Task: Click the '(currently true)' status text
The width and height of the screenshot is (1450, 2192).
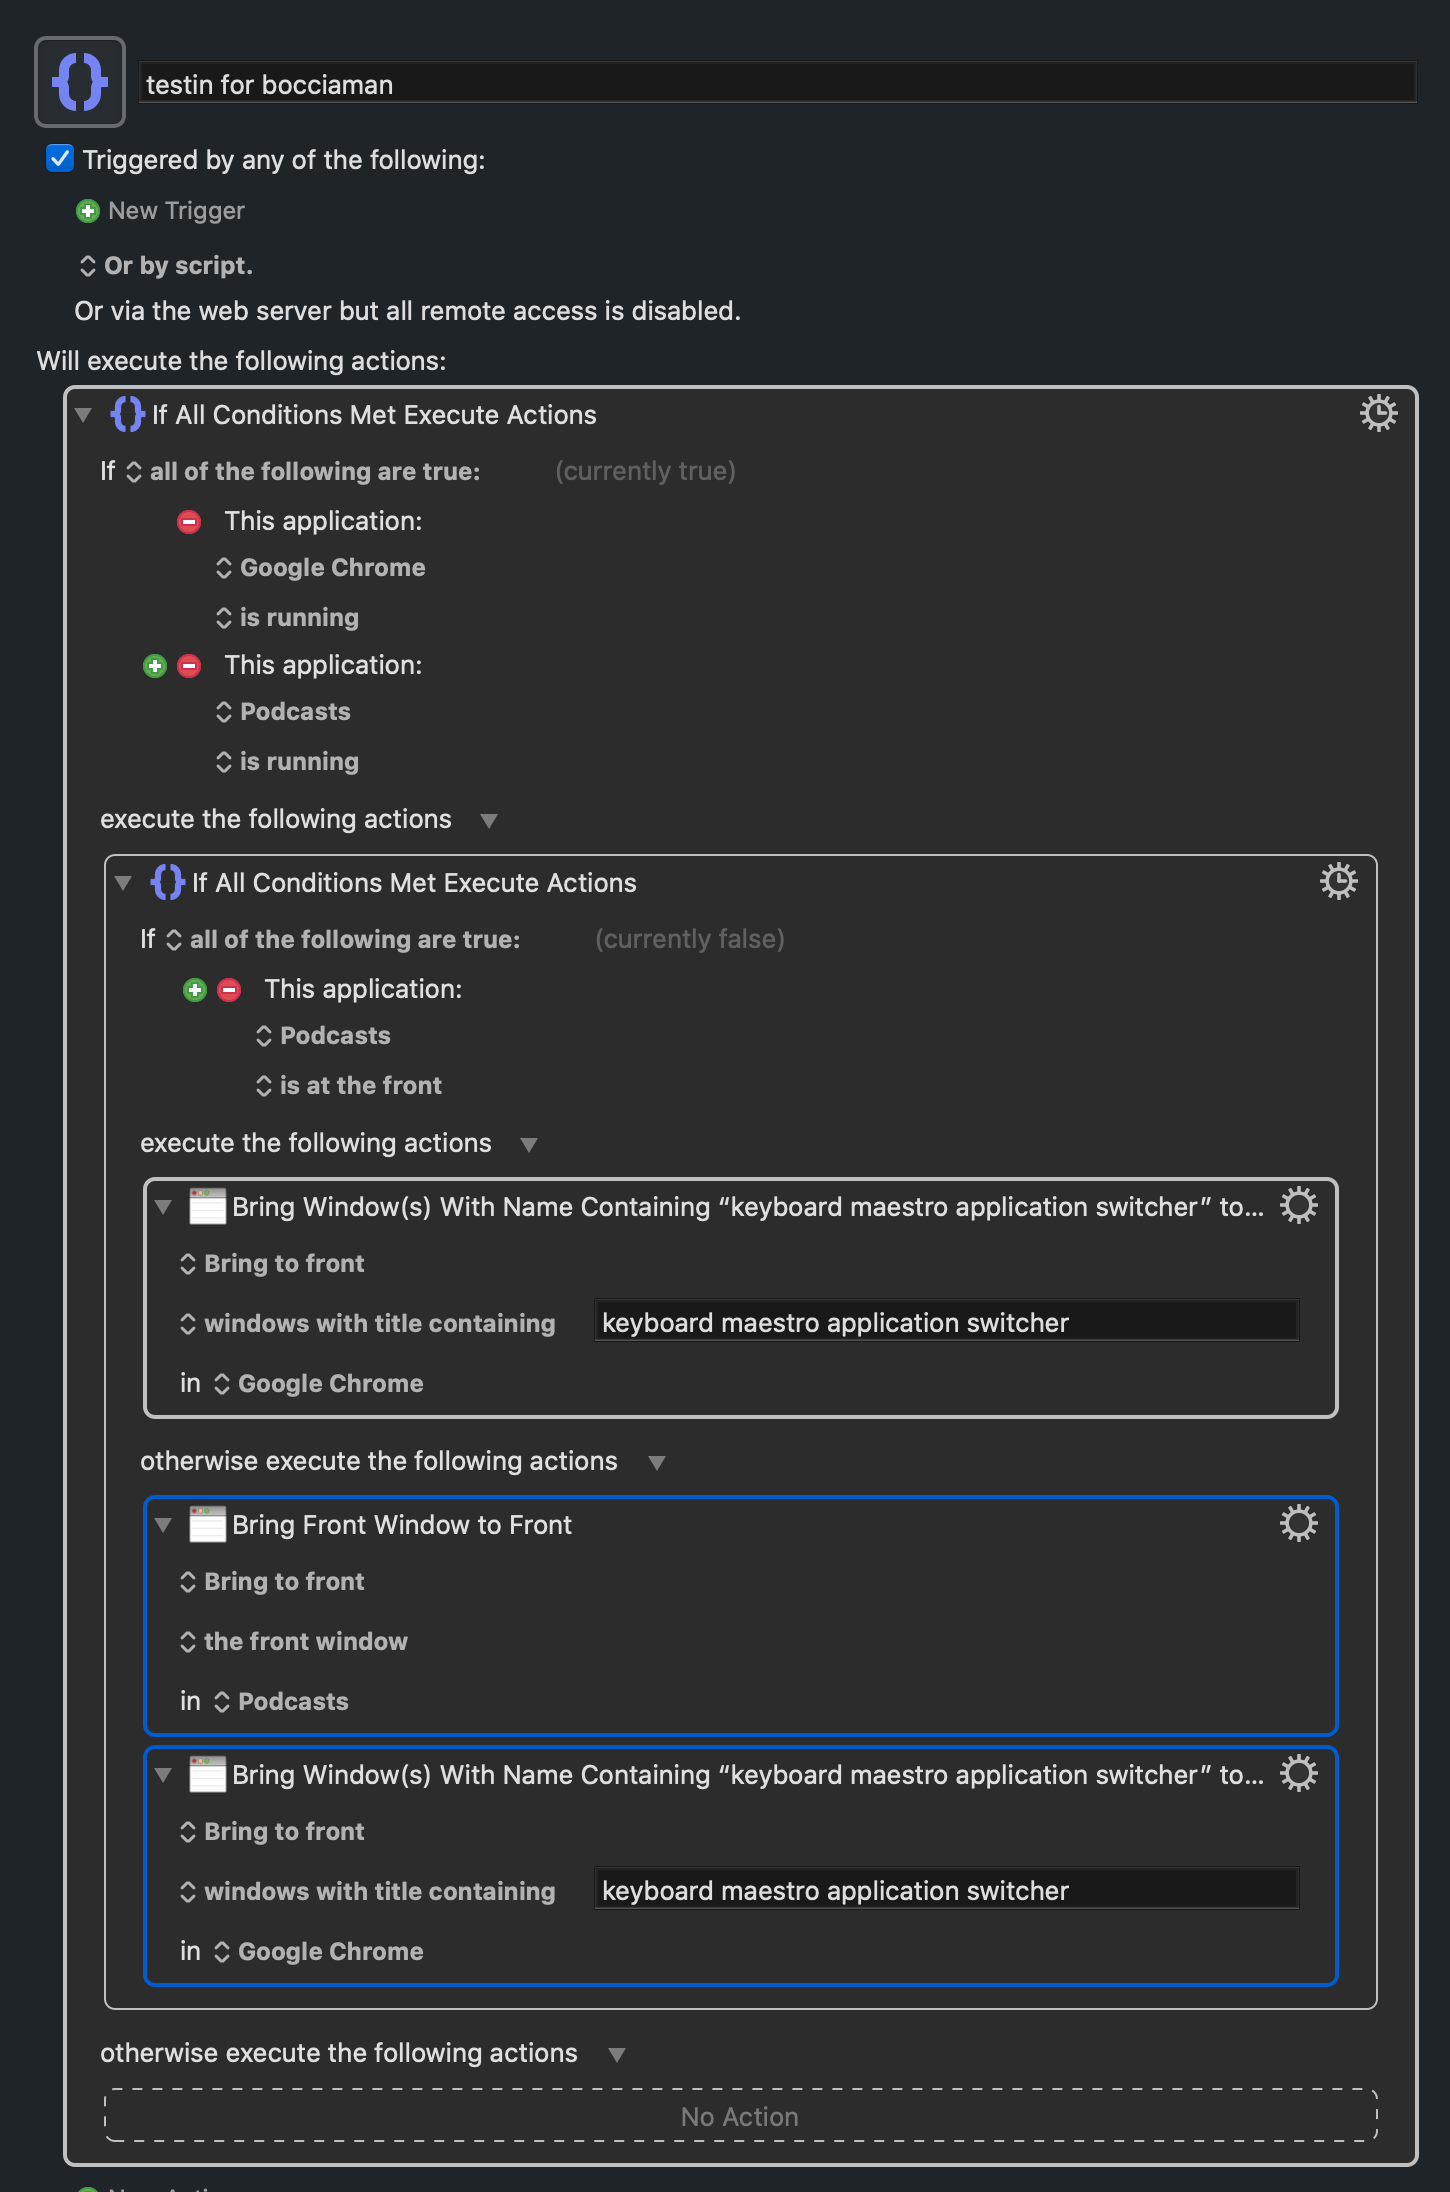Action: 645,471
